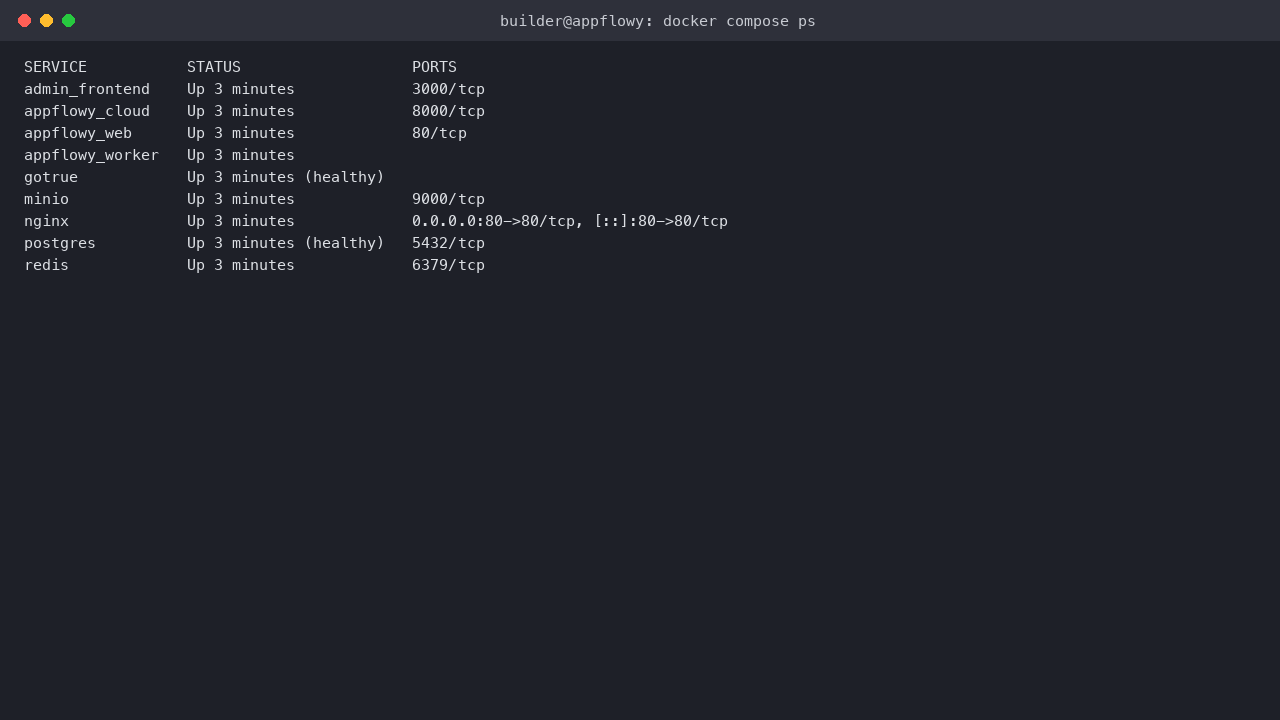Click the PORTS column header

point(434,67)
